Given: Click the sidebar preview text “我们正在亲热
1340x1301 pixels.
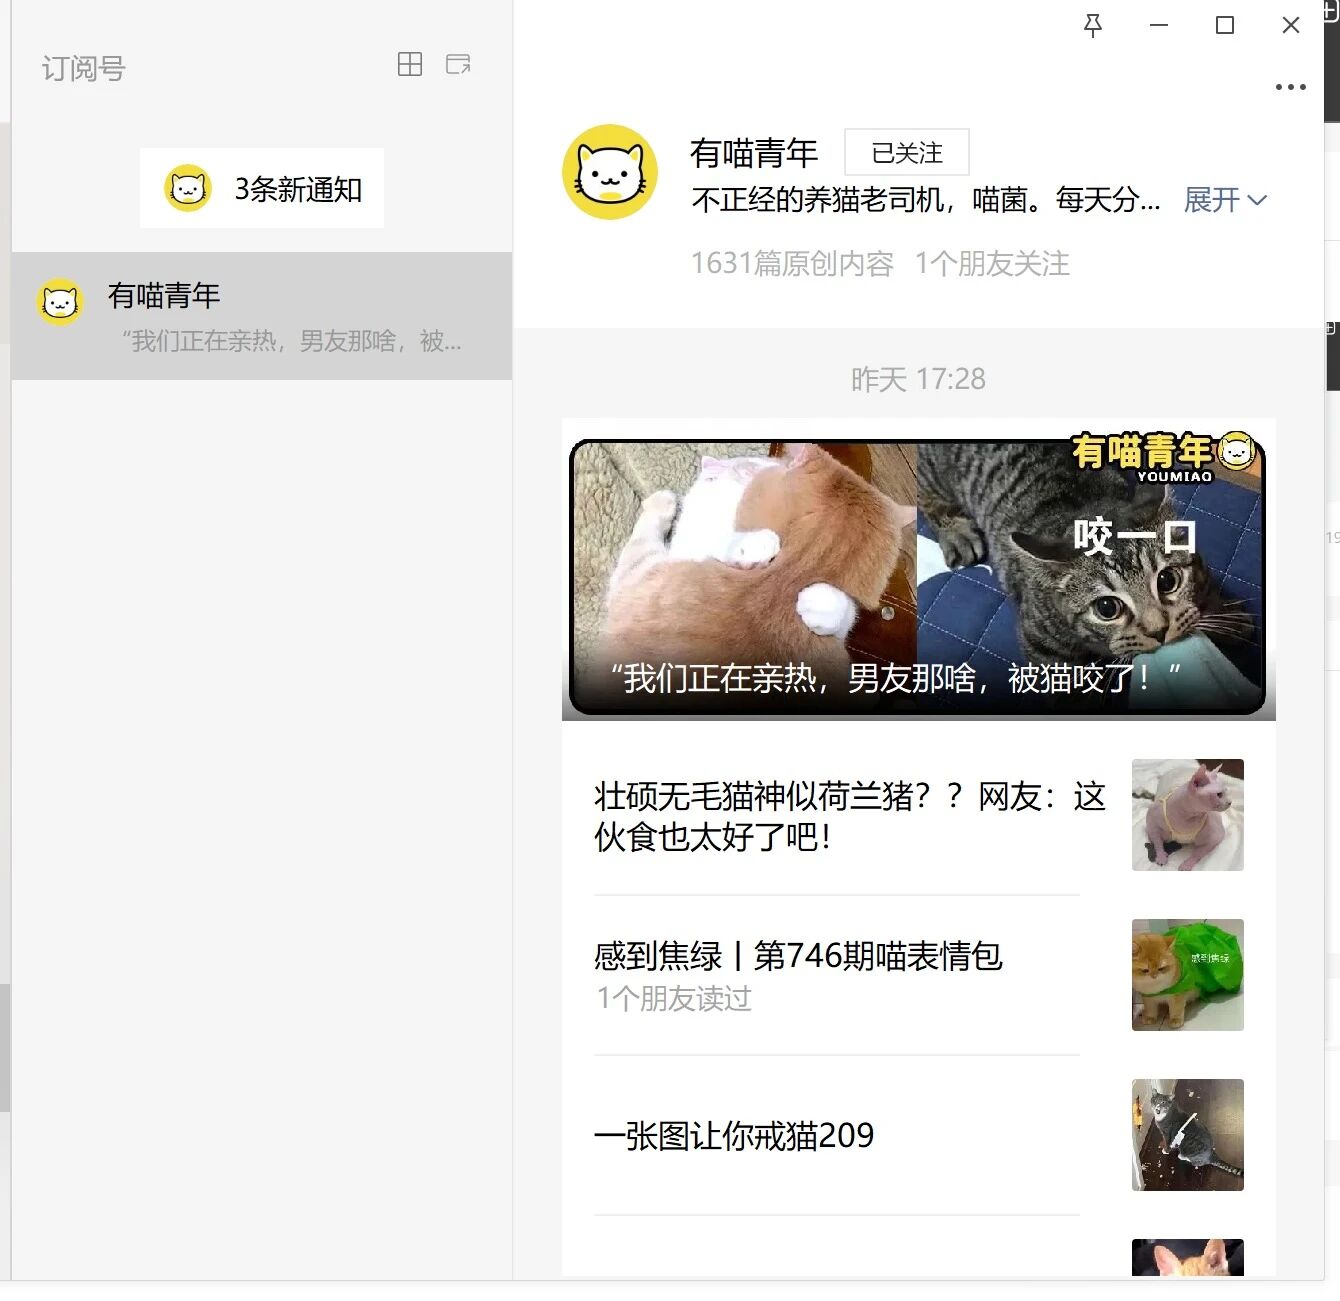Looking at the screenshot, I should [x=292, y=342].
